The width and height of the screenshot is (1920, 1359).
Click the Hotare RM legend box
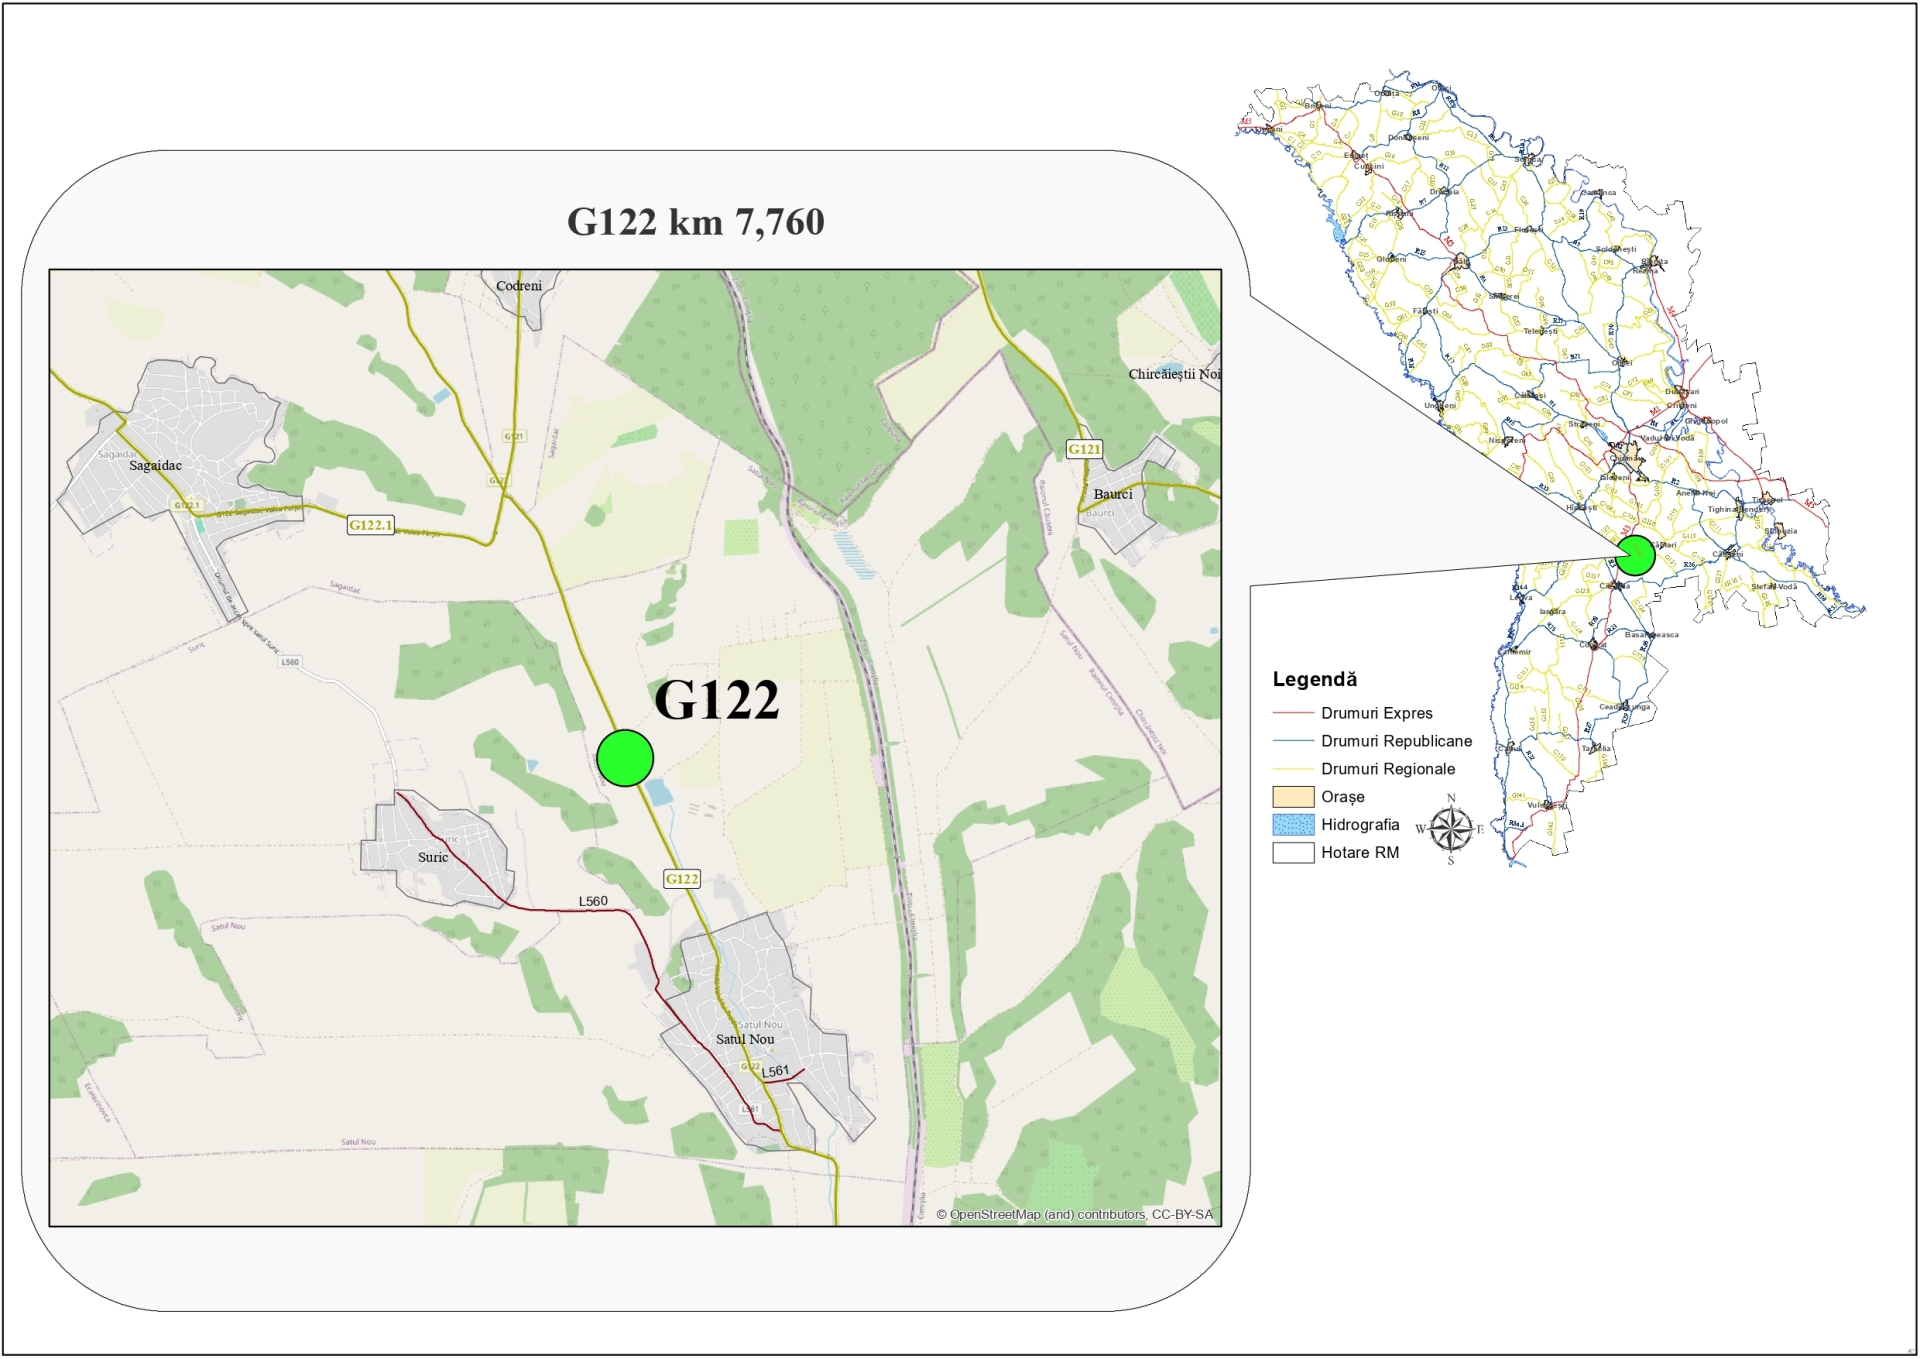tap(1292, 853)
